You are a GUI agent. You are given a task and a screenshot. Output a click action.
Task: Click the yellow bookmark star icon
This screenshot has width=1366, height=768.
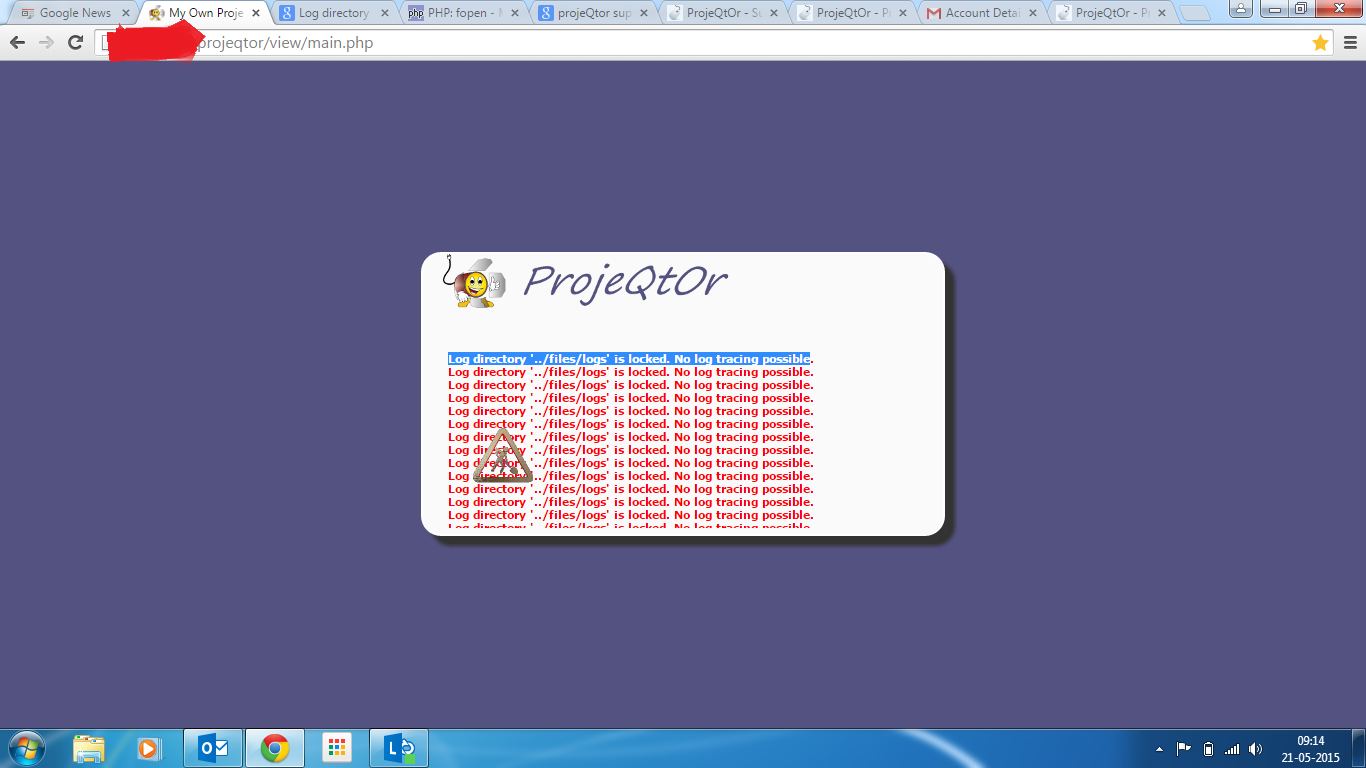pos(1320,43)
